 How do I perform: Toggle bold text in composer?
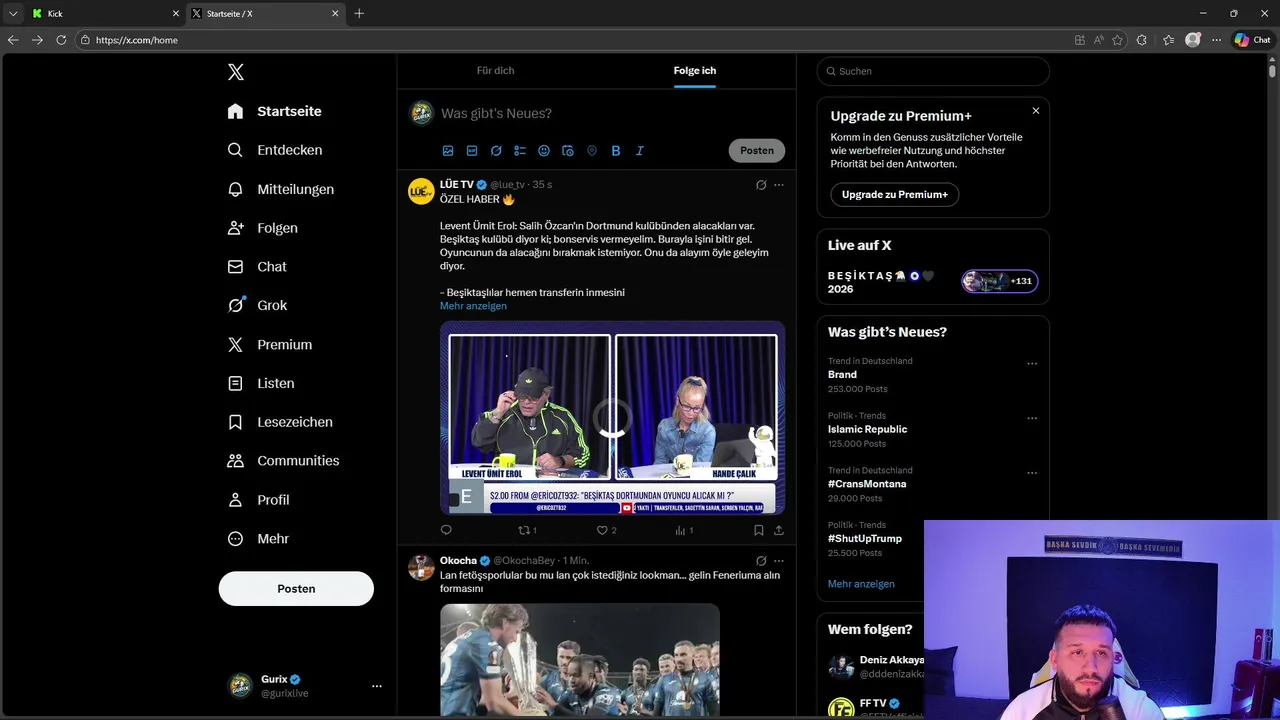616,151
